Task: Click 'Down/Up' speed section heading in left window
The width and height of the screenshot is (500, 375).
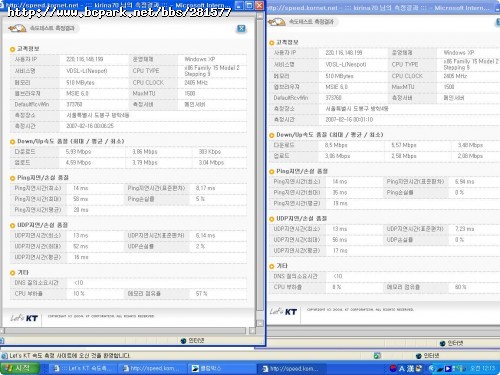Action: (x=71, y=141)
